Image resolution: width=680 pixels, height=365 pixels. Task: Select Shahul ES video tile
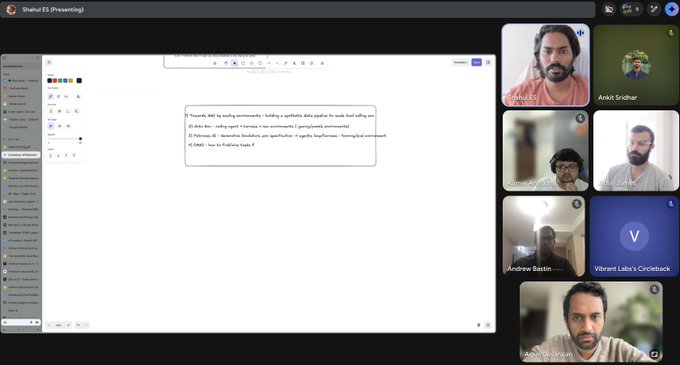tap(546, 65)
